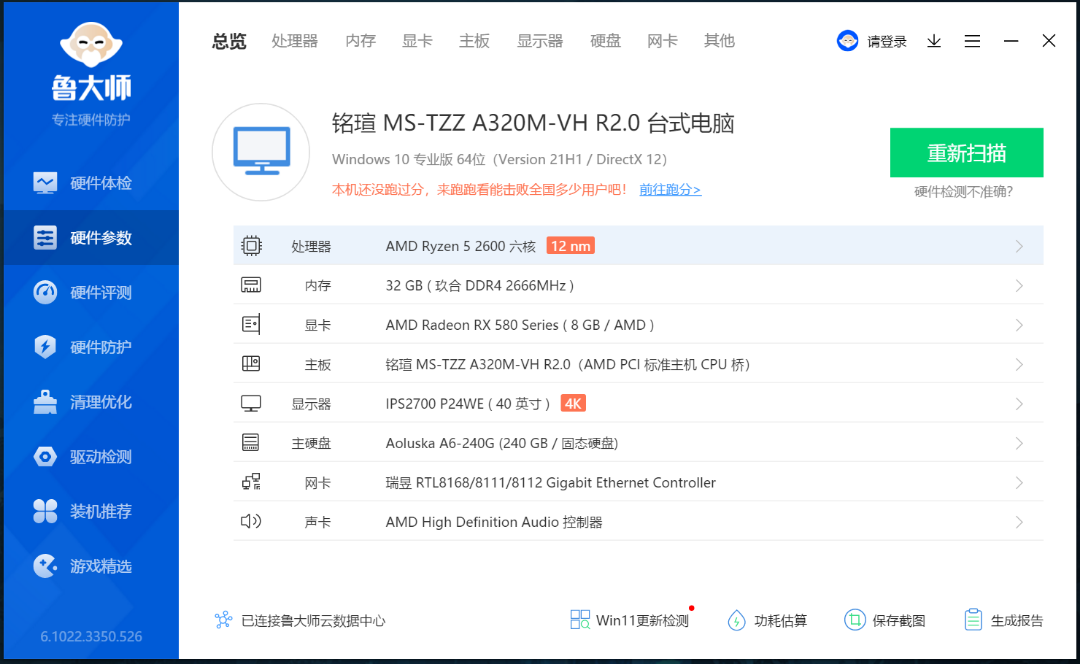Follow the 前往跑分> link
Viewport: 1080px width, 664px height.
coord(670,189)
